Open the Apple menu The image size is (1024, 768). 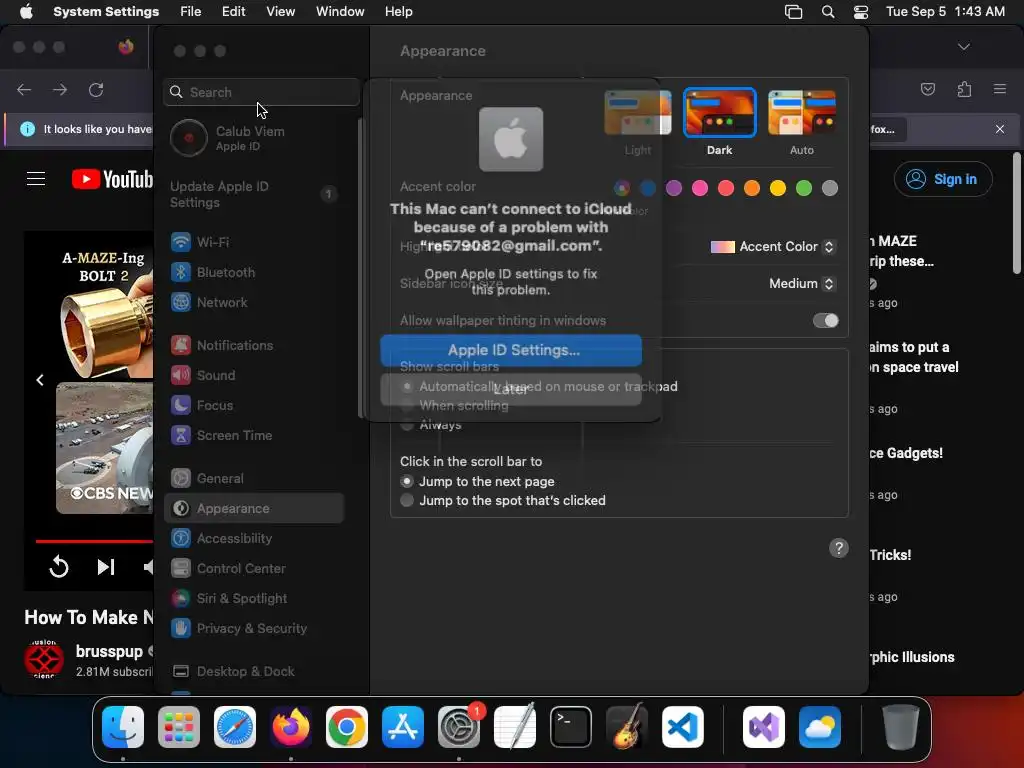click(26, 12)
